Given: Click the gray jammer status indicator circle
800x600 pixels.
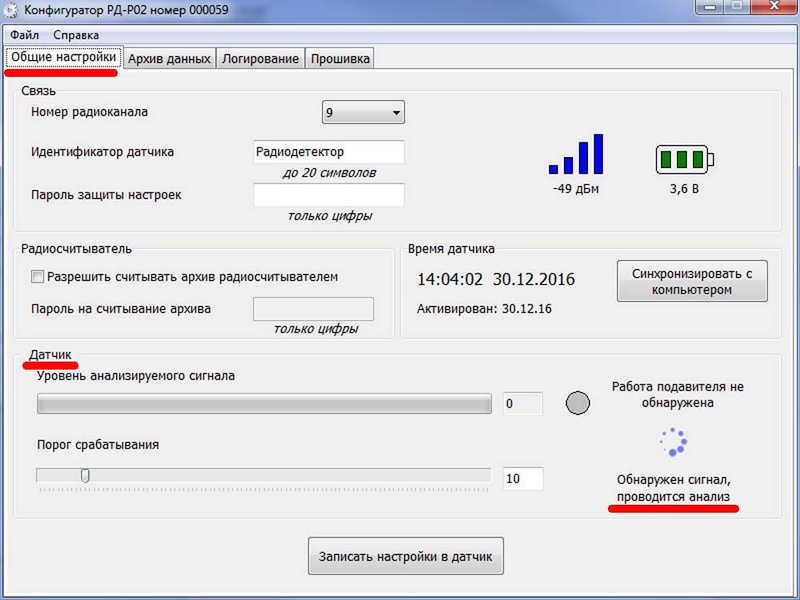Looking at the screenshot, I should pyautogui.click(x=578, y=403).
